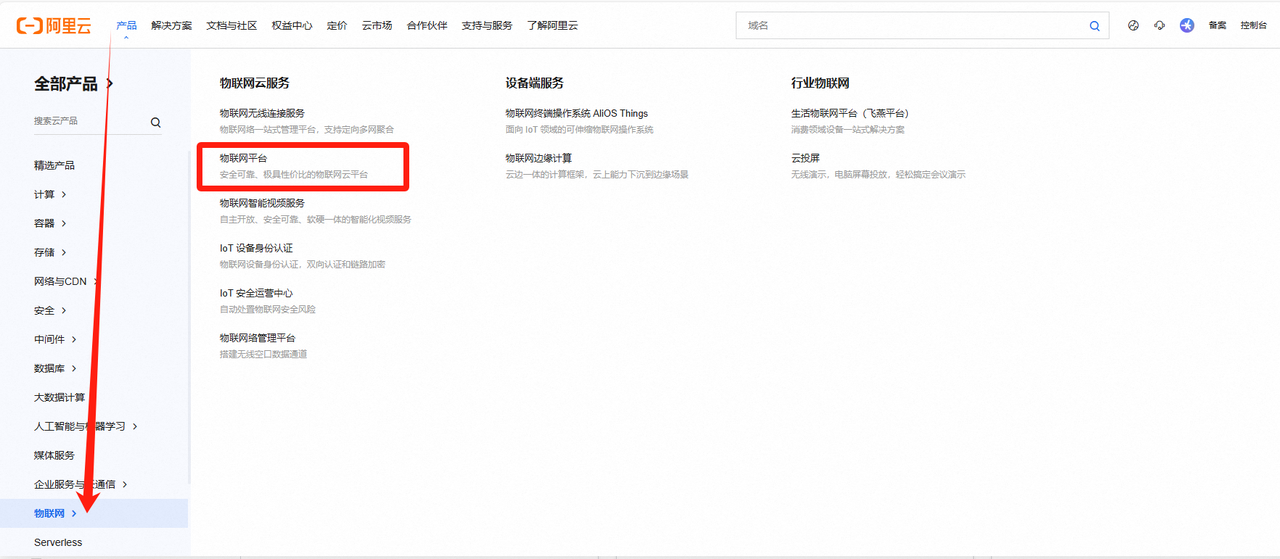The width and height of the screenshot is (1280, 559).
Task: Expand the 网络与CDN category
Action: pos(66,281)
